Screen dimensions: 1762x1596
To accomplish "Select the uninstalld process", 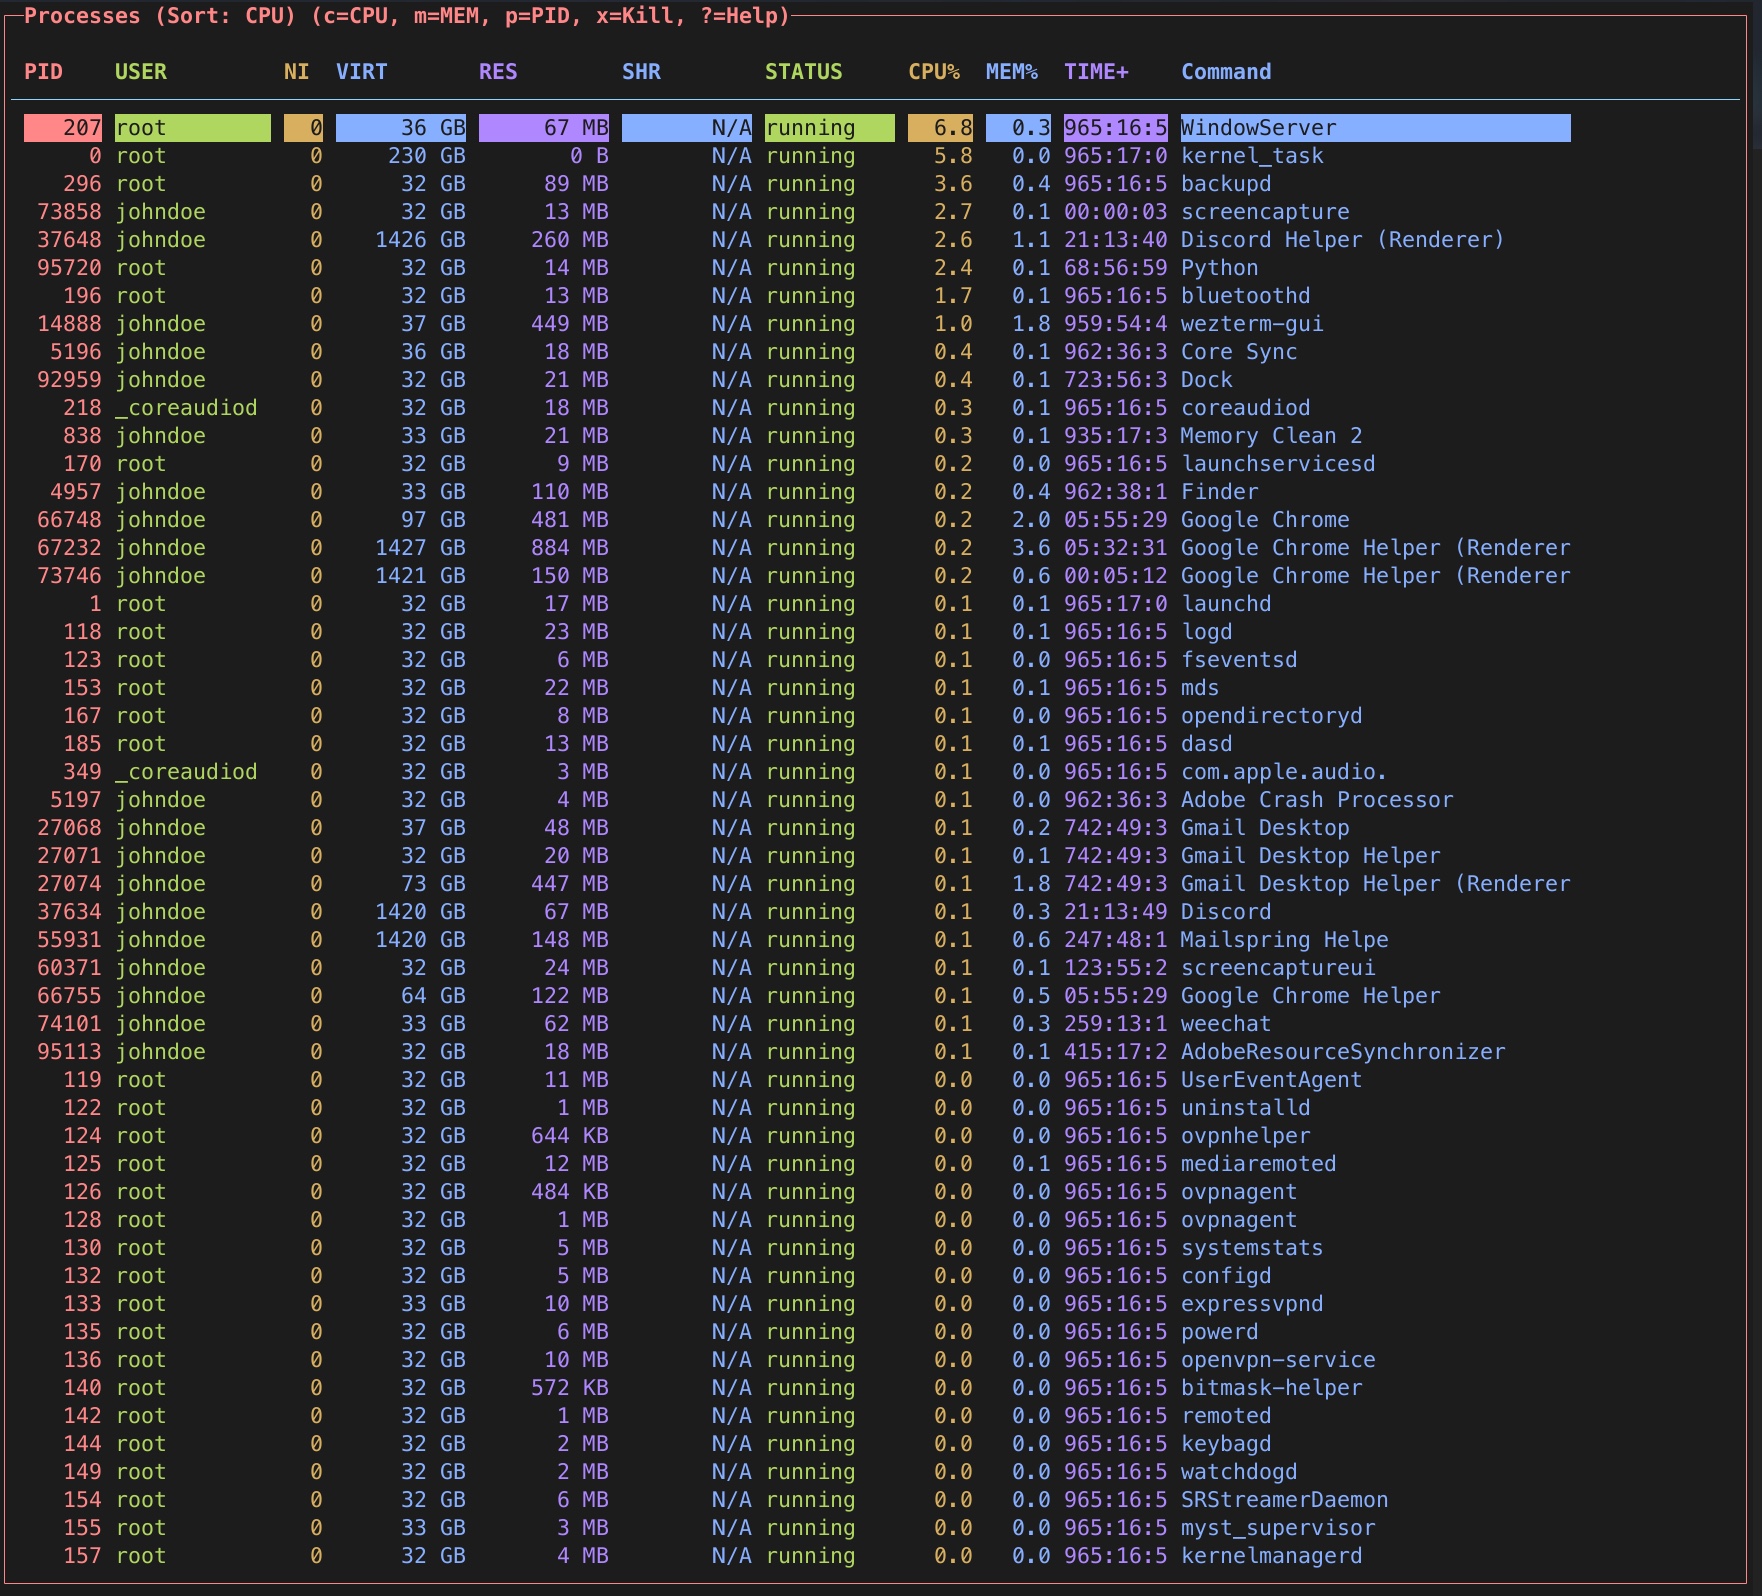I will (x=797, y=1108).
